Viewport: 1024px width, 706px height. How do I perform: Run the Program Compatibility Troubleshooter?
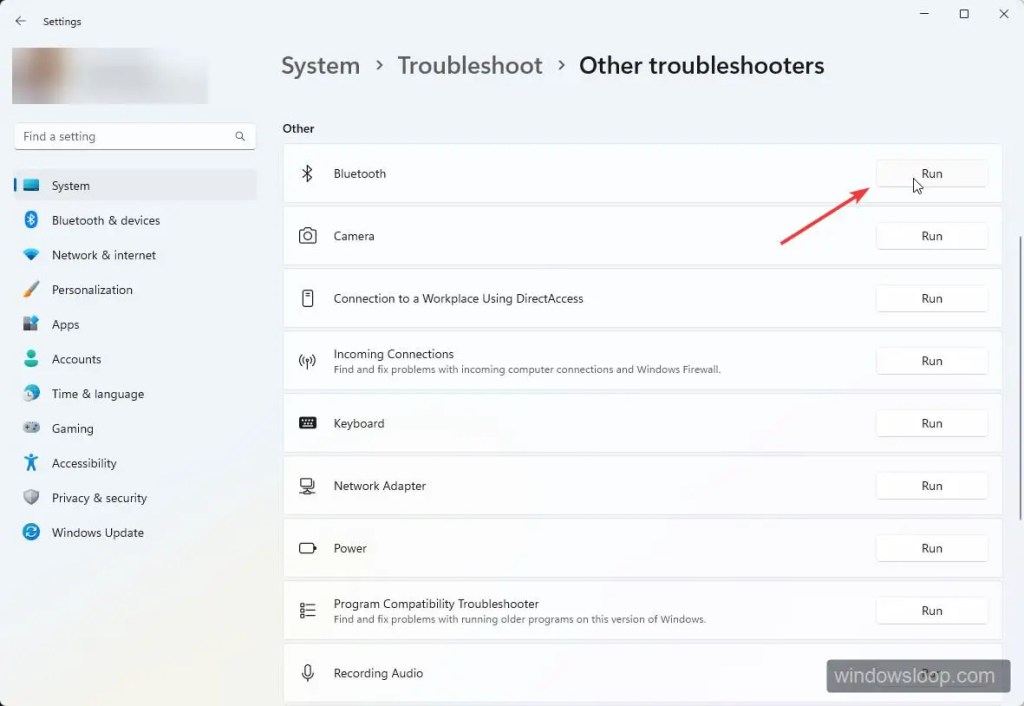pos(931,611)
